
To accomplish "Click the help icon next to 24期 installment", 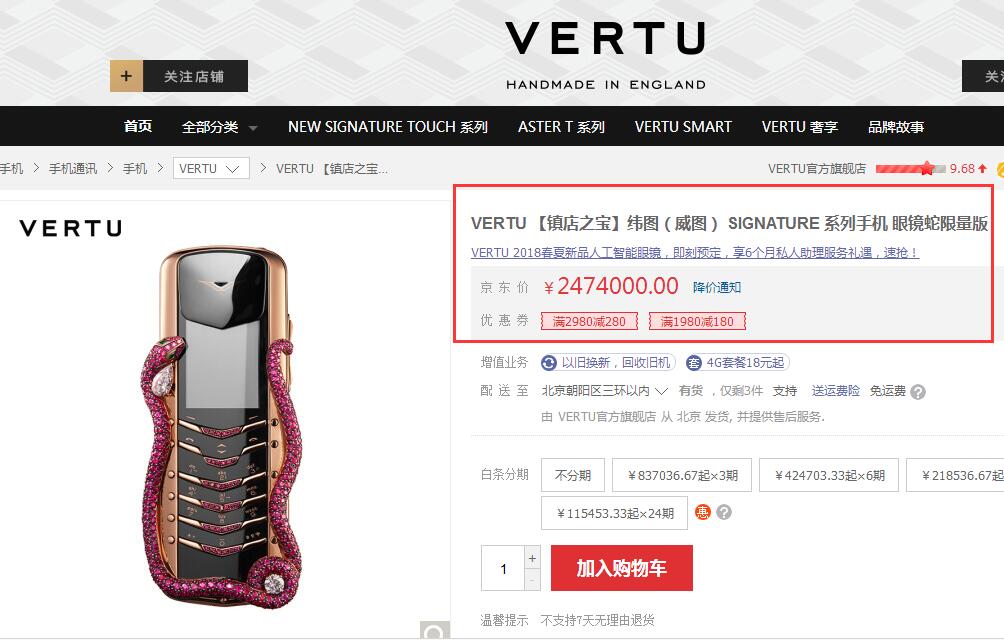I will coord(724,512).
